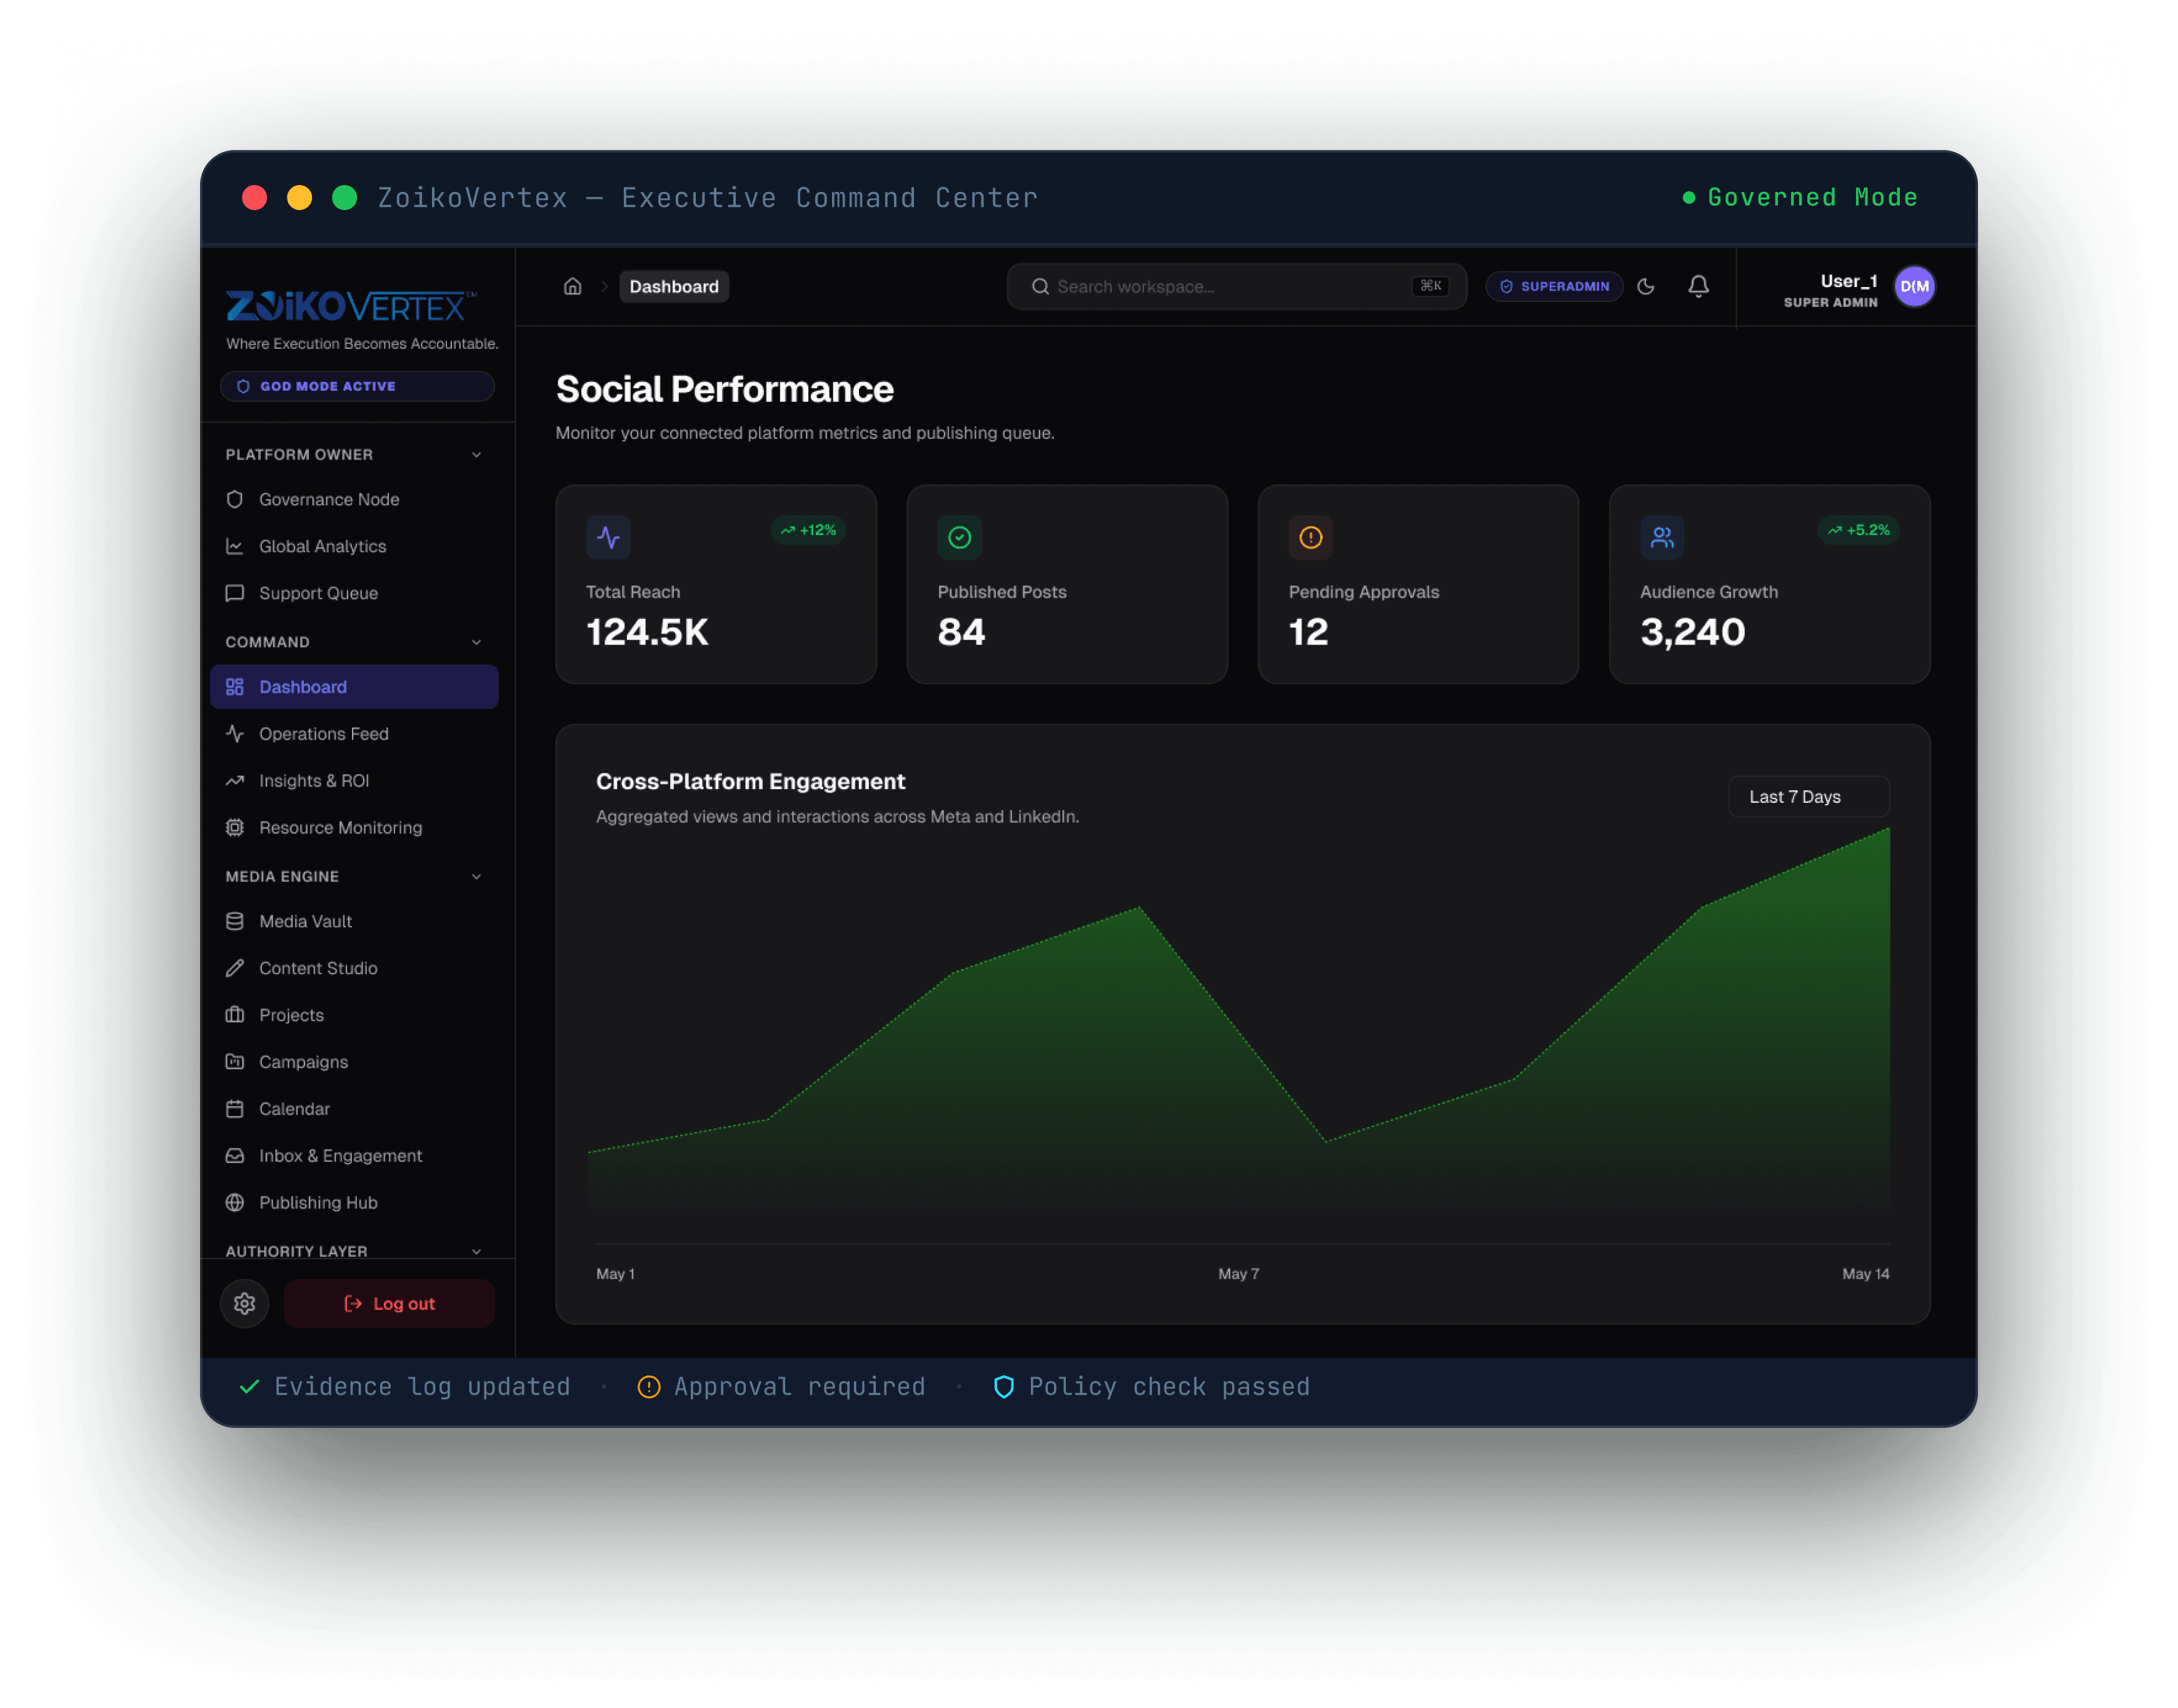Go to Insights & ROI
The width and height of the screenshot is (2178, 1708).
354,780
